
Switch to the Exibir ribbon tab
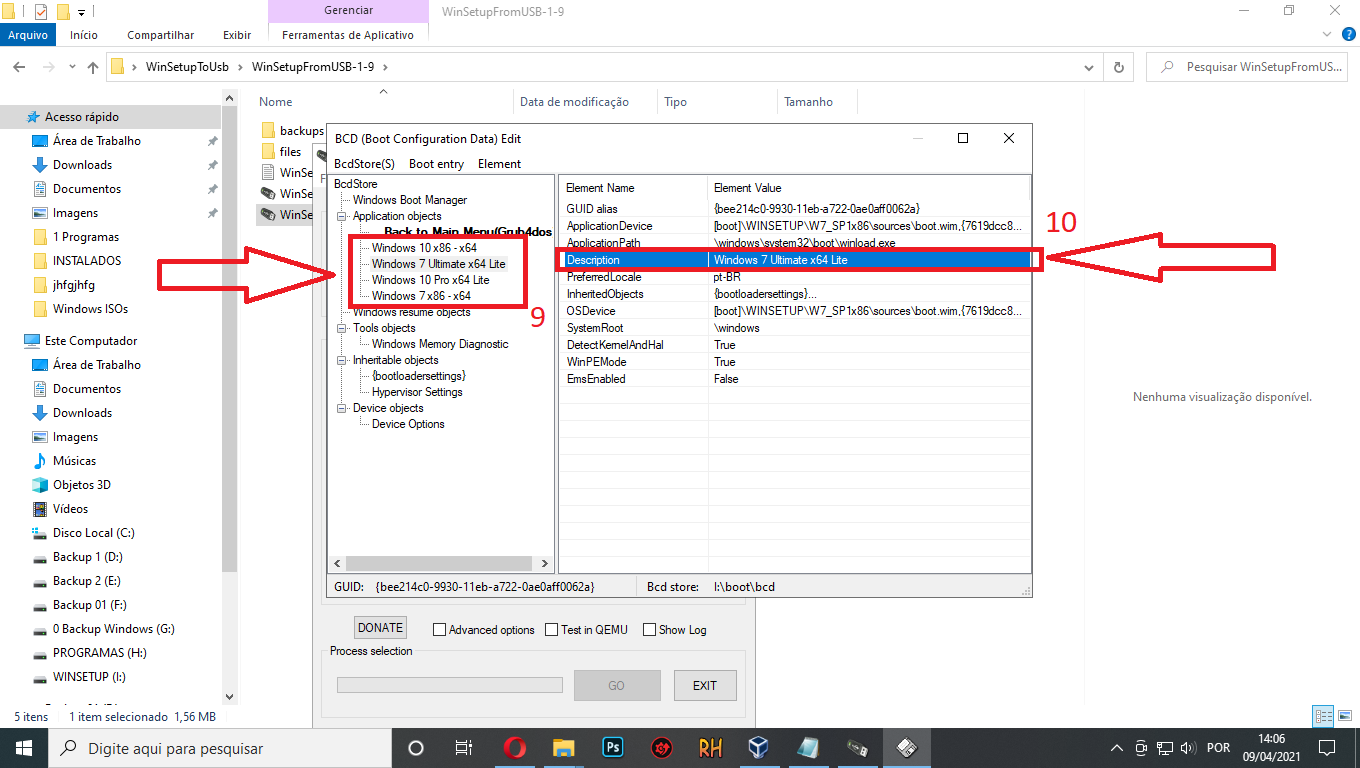tap(237, 35)
